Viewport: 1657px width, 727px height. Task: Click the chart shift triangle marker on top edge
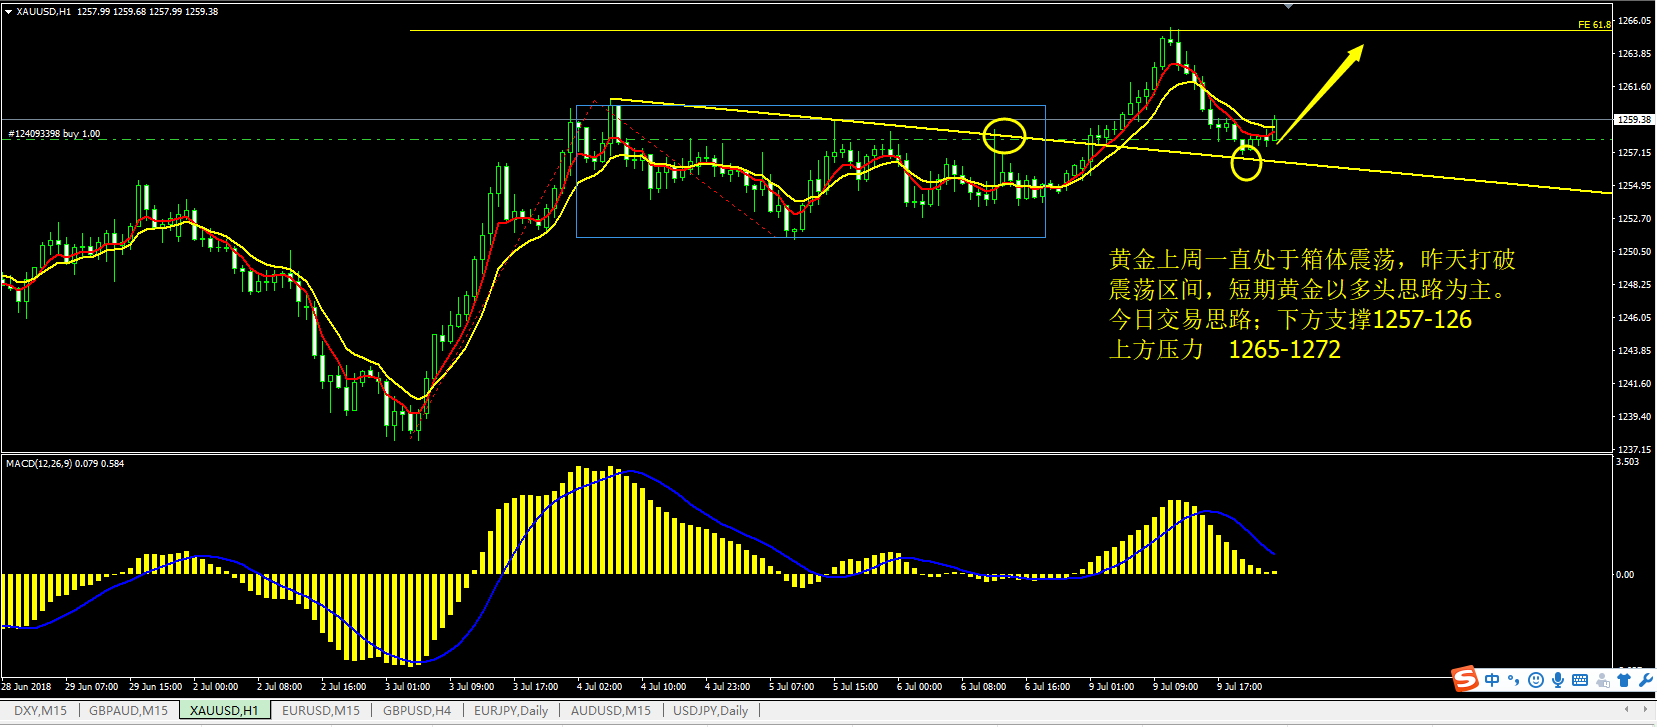pyautogui.click(x=1288, y=6)
